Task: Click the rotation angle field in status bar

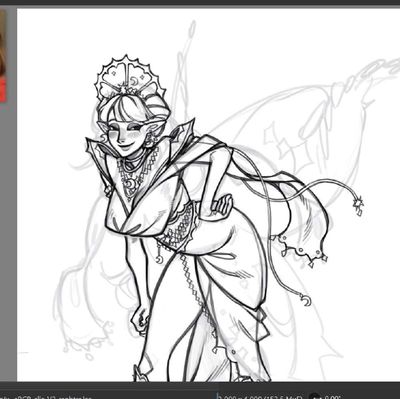Action: 331,397
